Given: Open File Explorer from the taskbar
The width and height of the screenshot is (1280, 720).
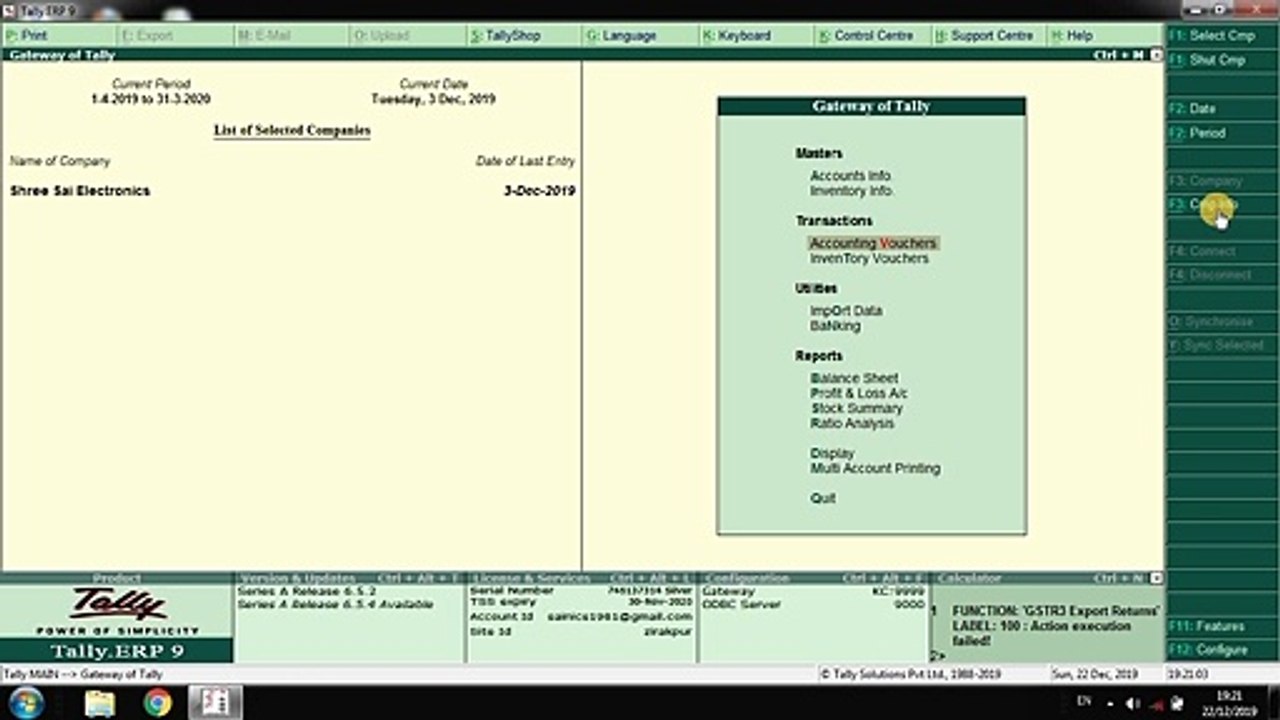Looking at the screenshot, I should [100, 703].
